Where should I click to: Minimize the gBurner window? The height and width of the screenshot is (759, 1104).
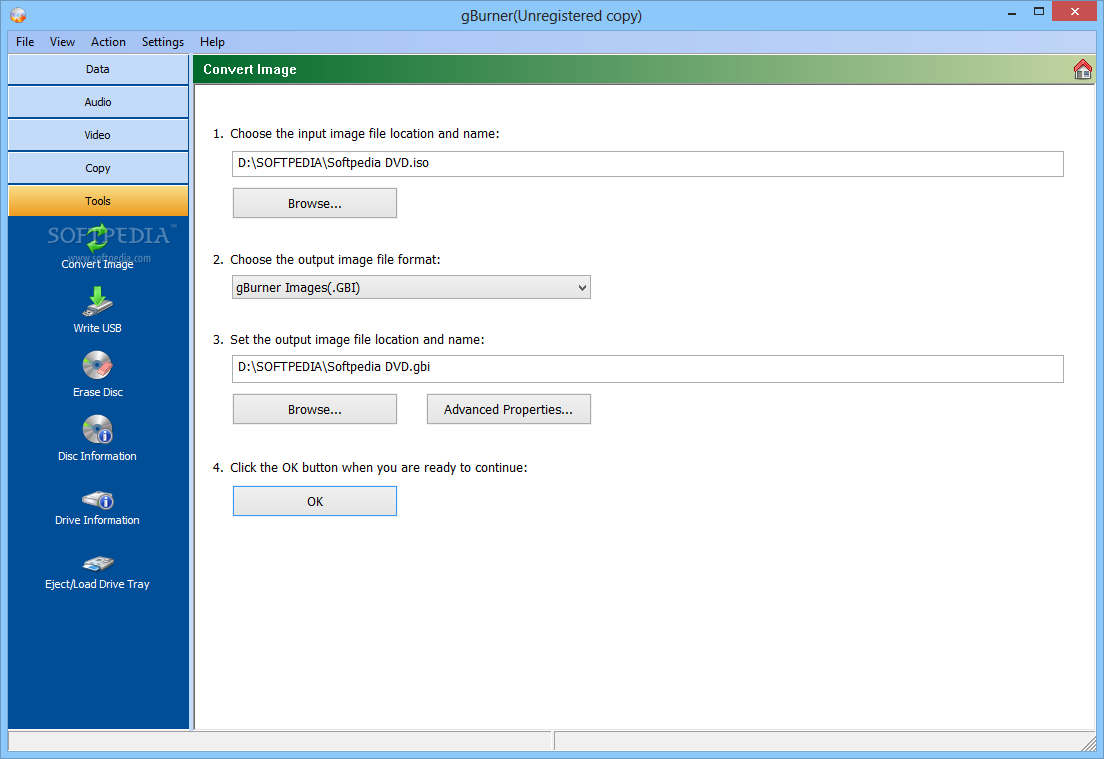tap(1012, 12)
